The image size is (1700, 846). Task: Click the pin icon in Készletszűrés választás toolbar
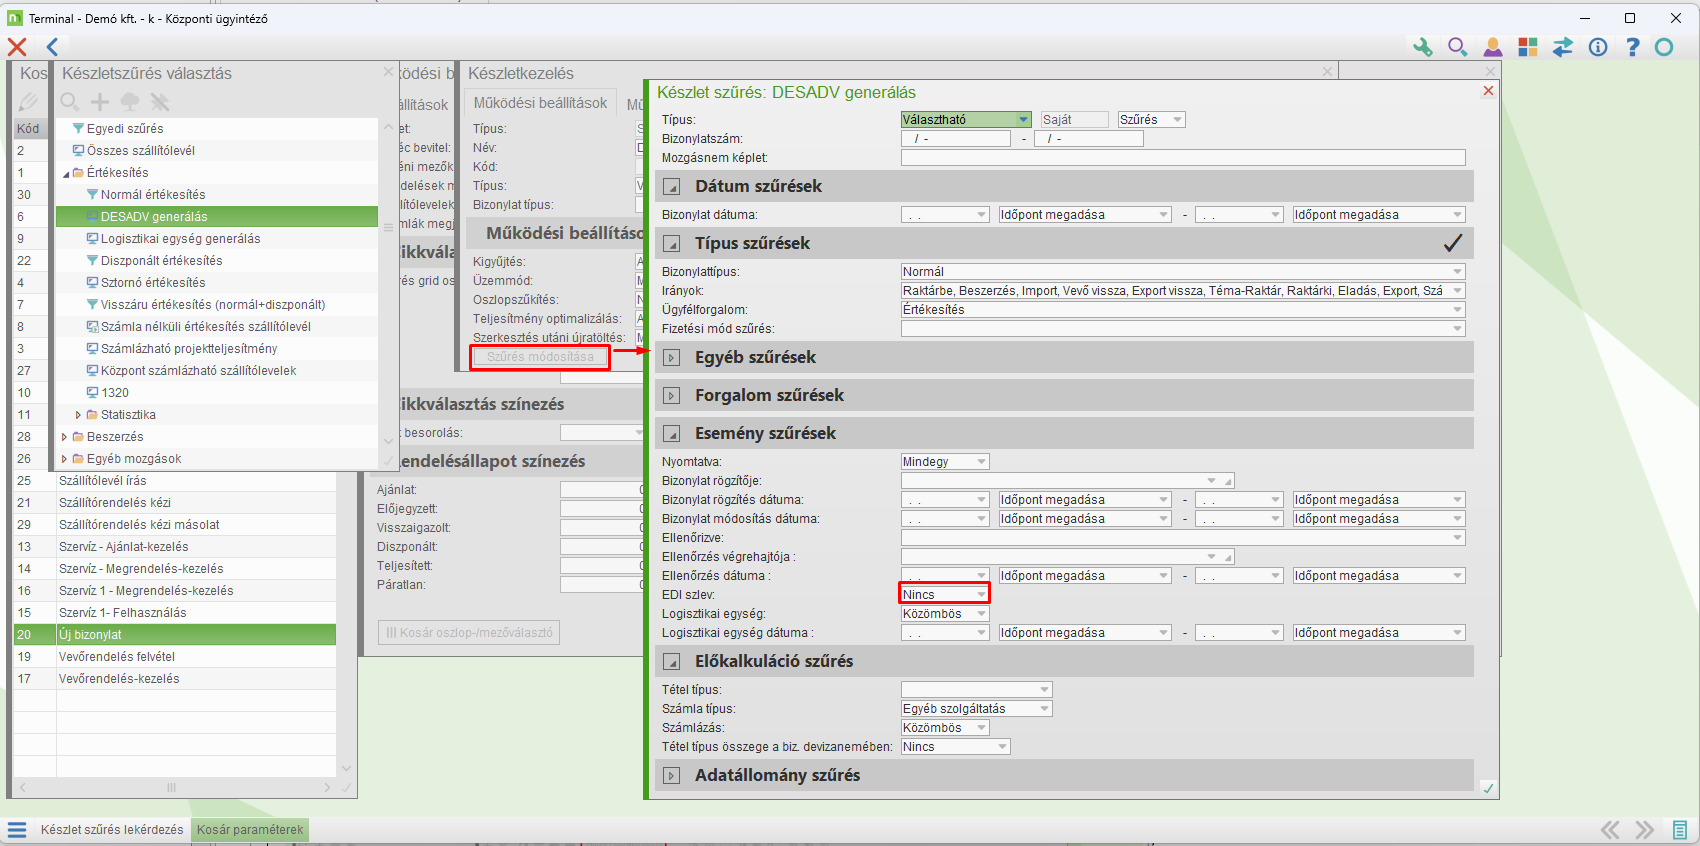point(160,101)
